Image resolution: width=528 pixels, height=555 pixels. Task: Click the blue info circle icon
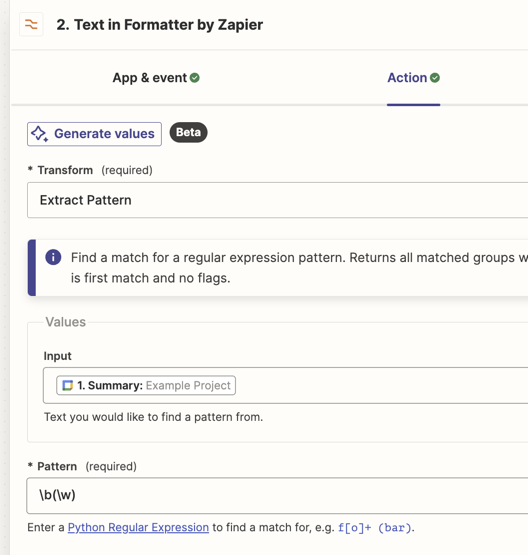click(x=53, y=257)
